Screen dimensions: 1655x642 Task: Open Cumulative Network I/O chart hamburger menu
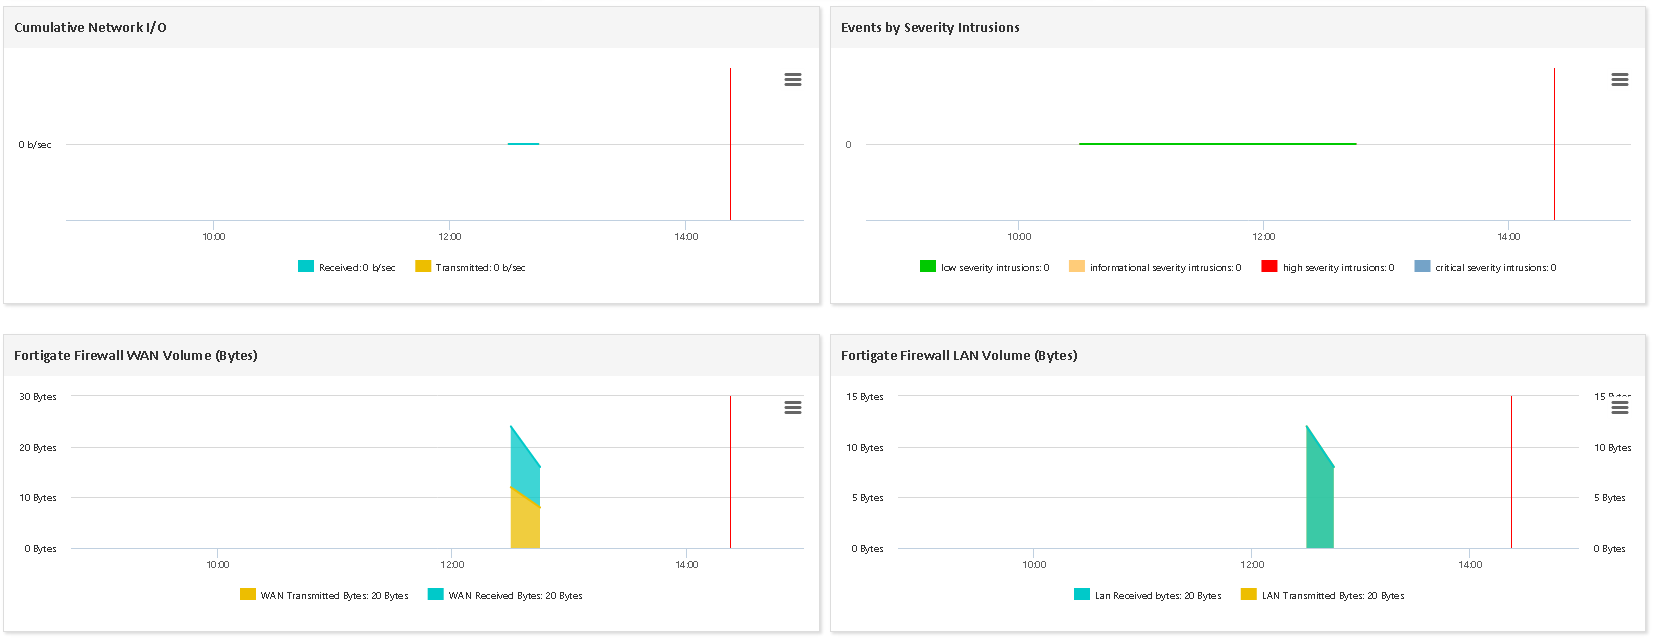click(793, 80)
